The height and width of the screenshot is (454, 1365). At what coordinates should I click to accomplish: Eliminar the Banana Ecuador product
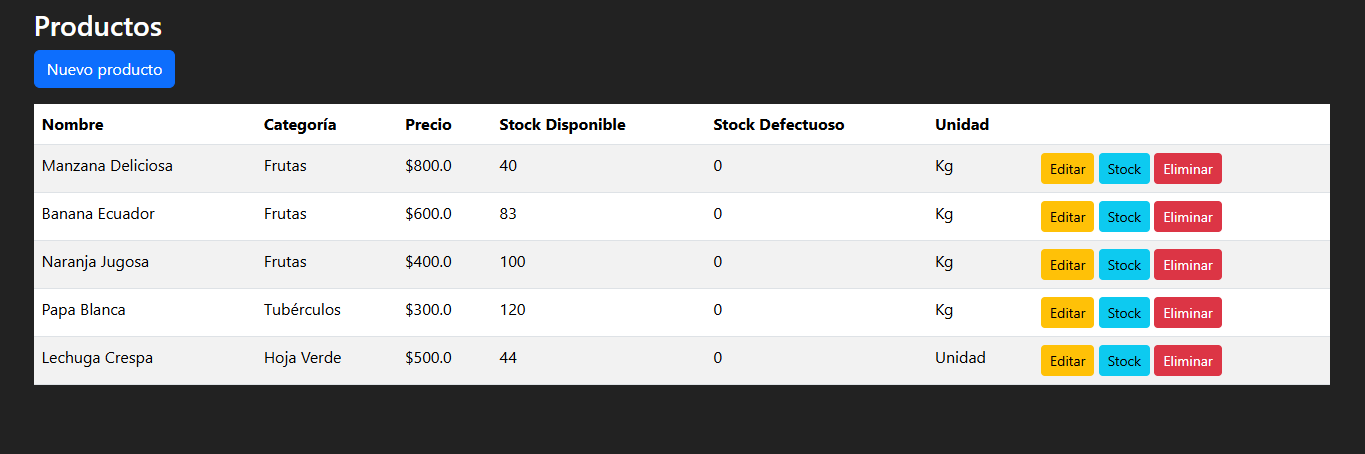pos(1188,217)
